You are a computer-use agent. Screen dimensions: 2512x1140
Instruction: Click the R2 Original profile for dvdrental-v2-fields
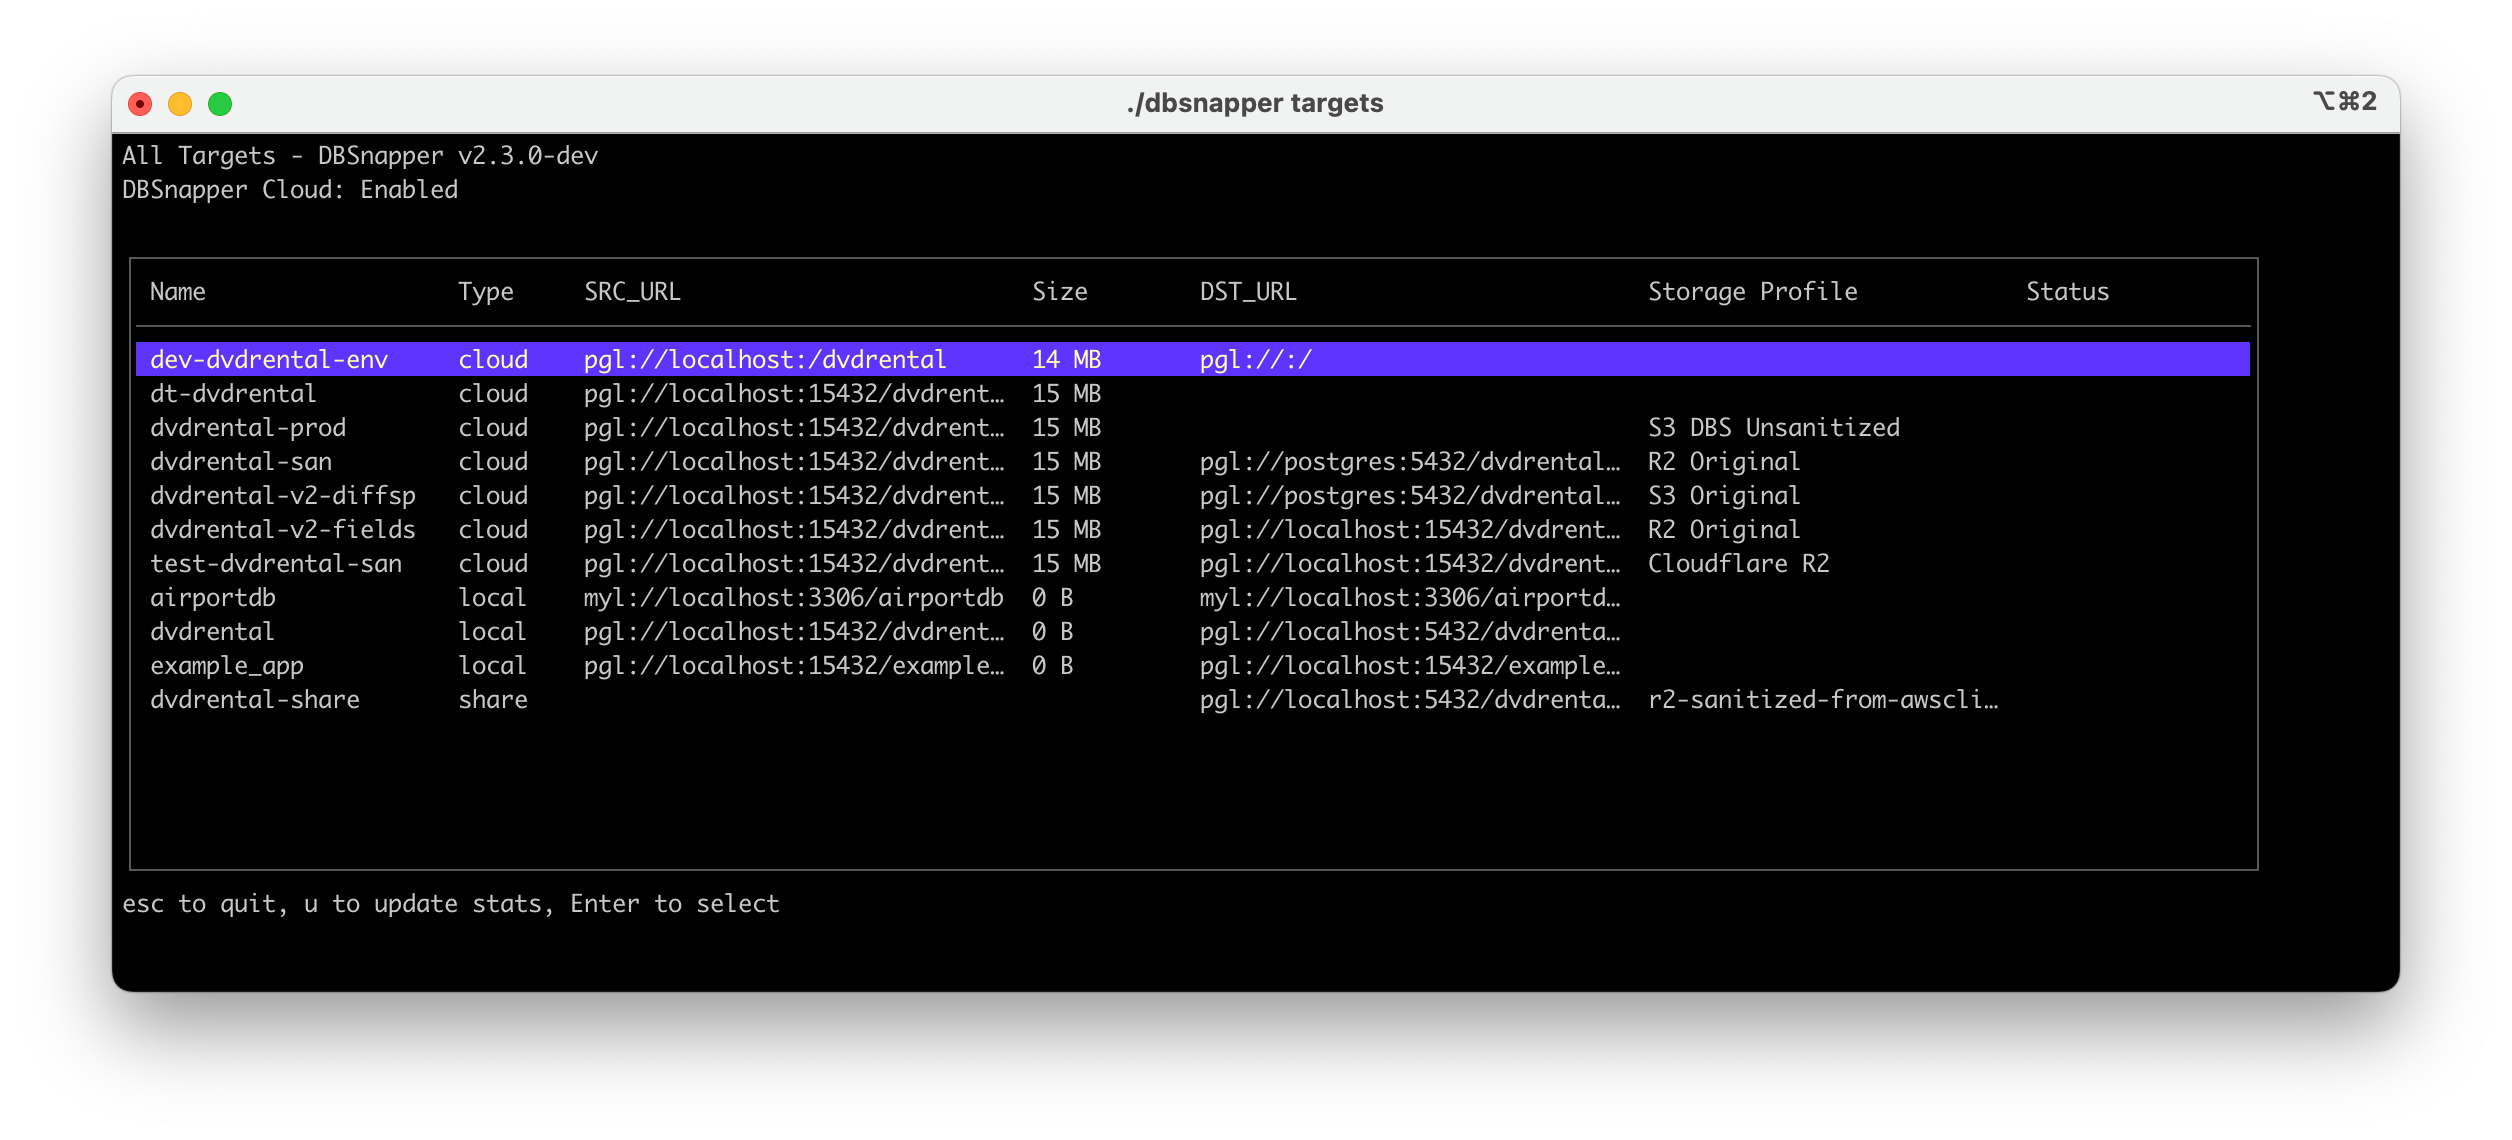pyautogui.click(x=1724, y=529)
